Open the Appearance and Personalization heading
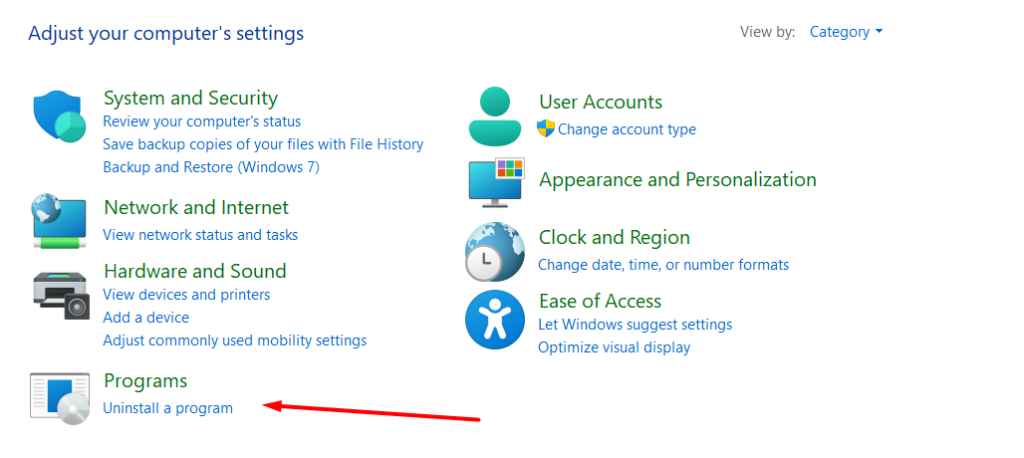 point(677,180)
